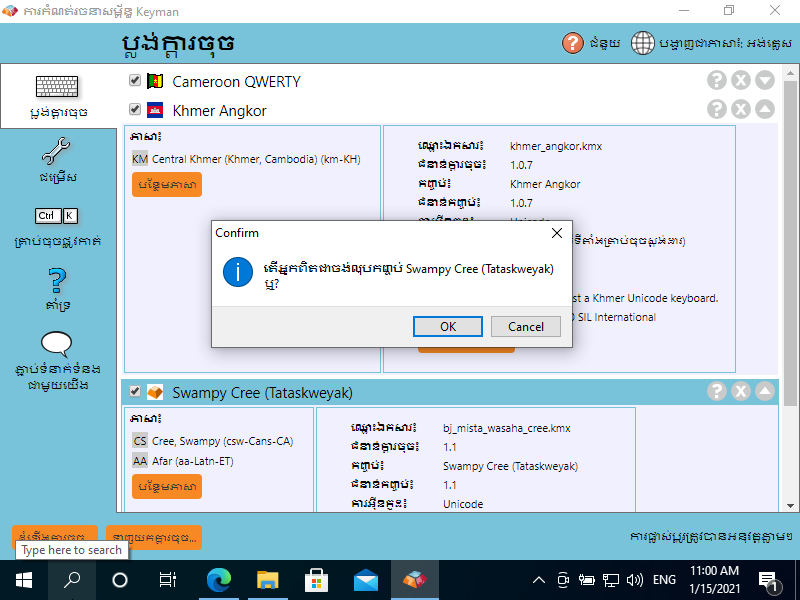The image size is (800, 600).
Task: Click the CS Cree, Swampy language entry
Action: (x=212, y=441)
